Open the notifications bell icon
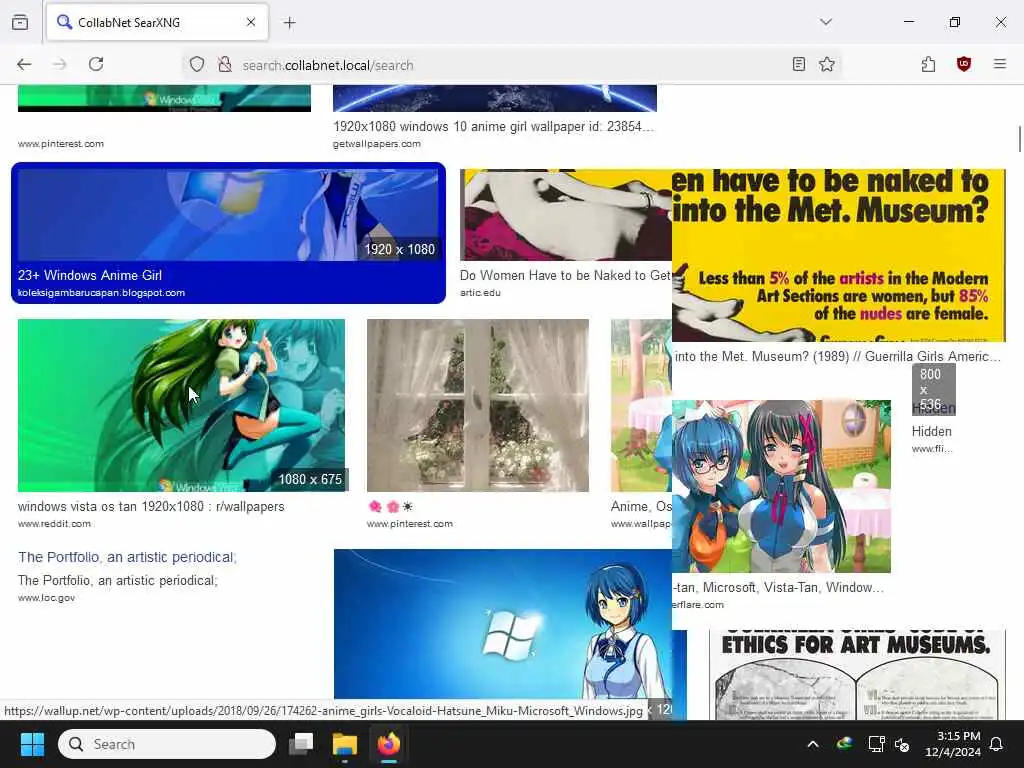 [997, 744]
